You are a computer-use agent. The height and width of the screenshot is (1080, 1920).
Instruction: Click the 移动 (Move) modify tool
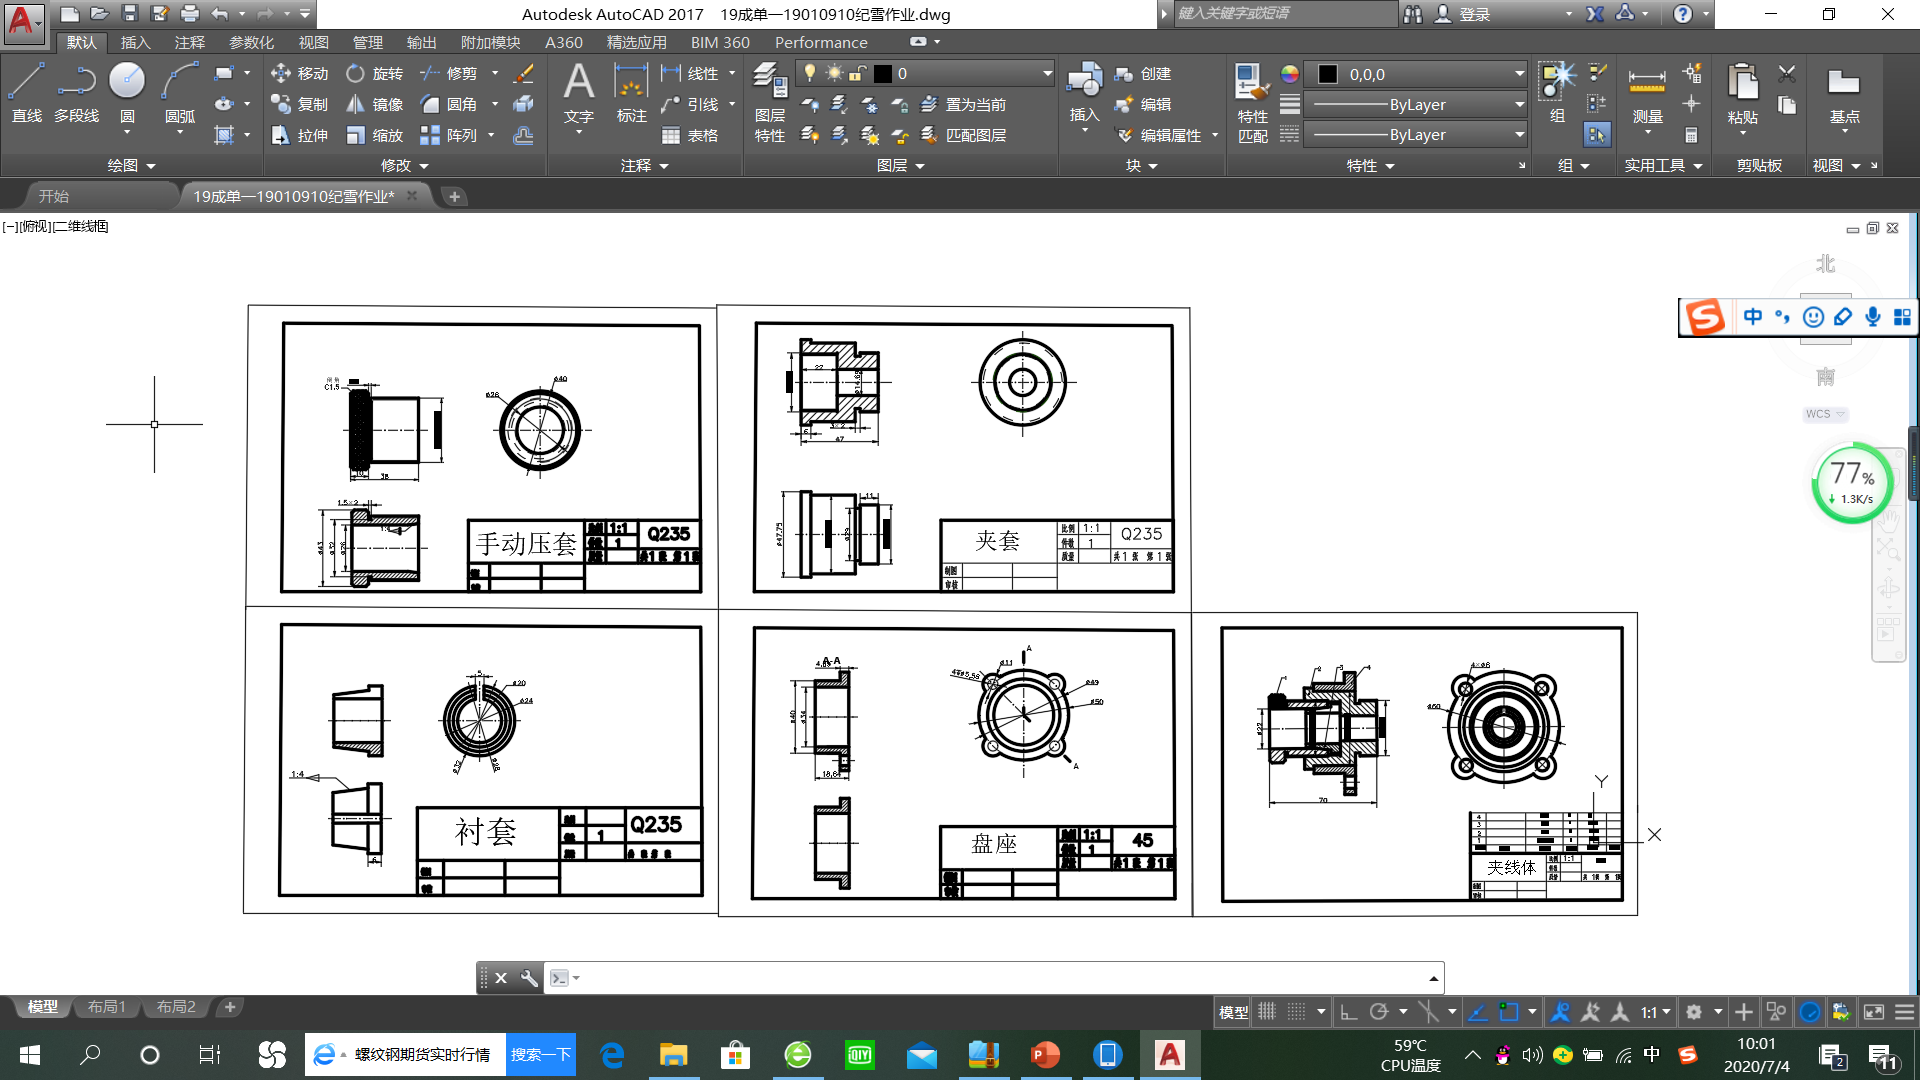(x=299, y=73)
